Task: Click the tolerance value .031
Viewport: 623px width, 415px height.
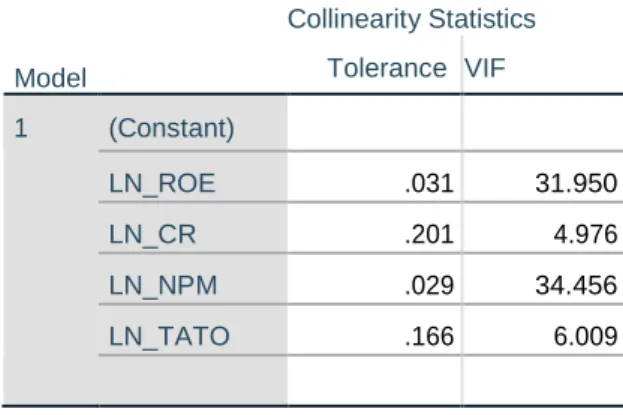Action: pos(429,184)
